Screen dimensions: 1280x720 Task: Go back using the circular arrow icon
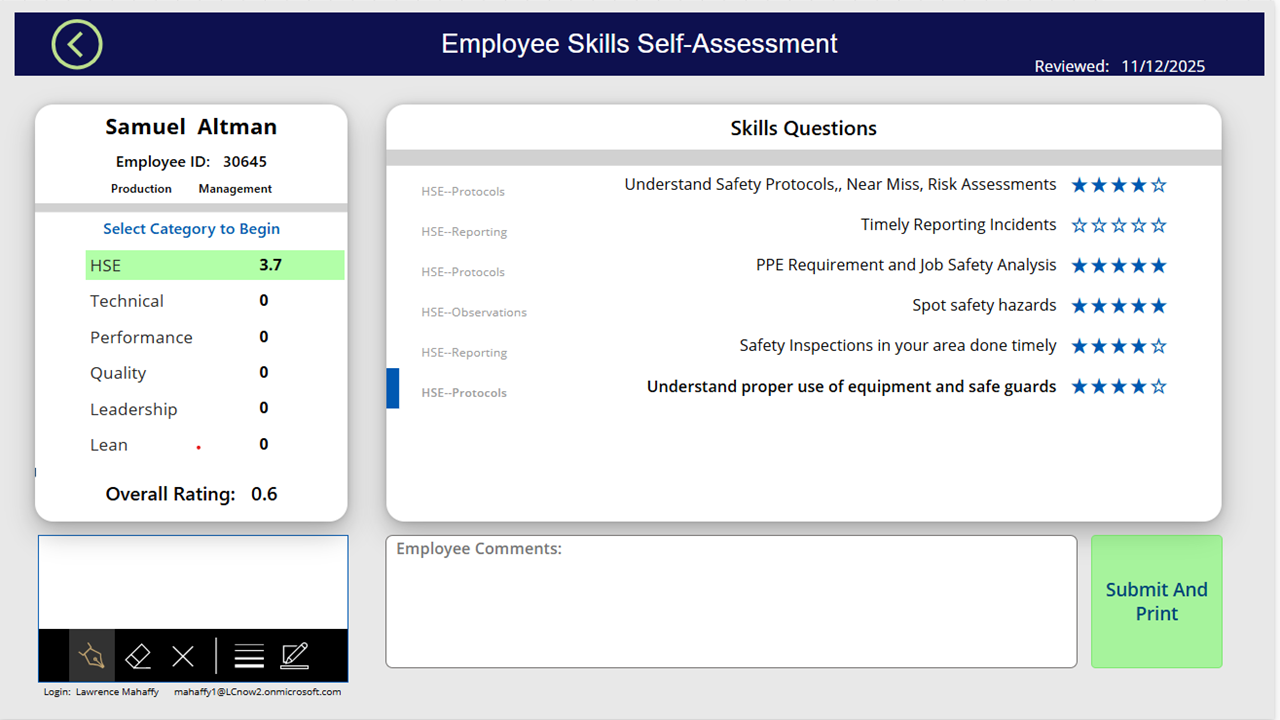click(77, 45)
